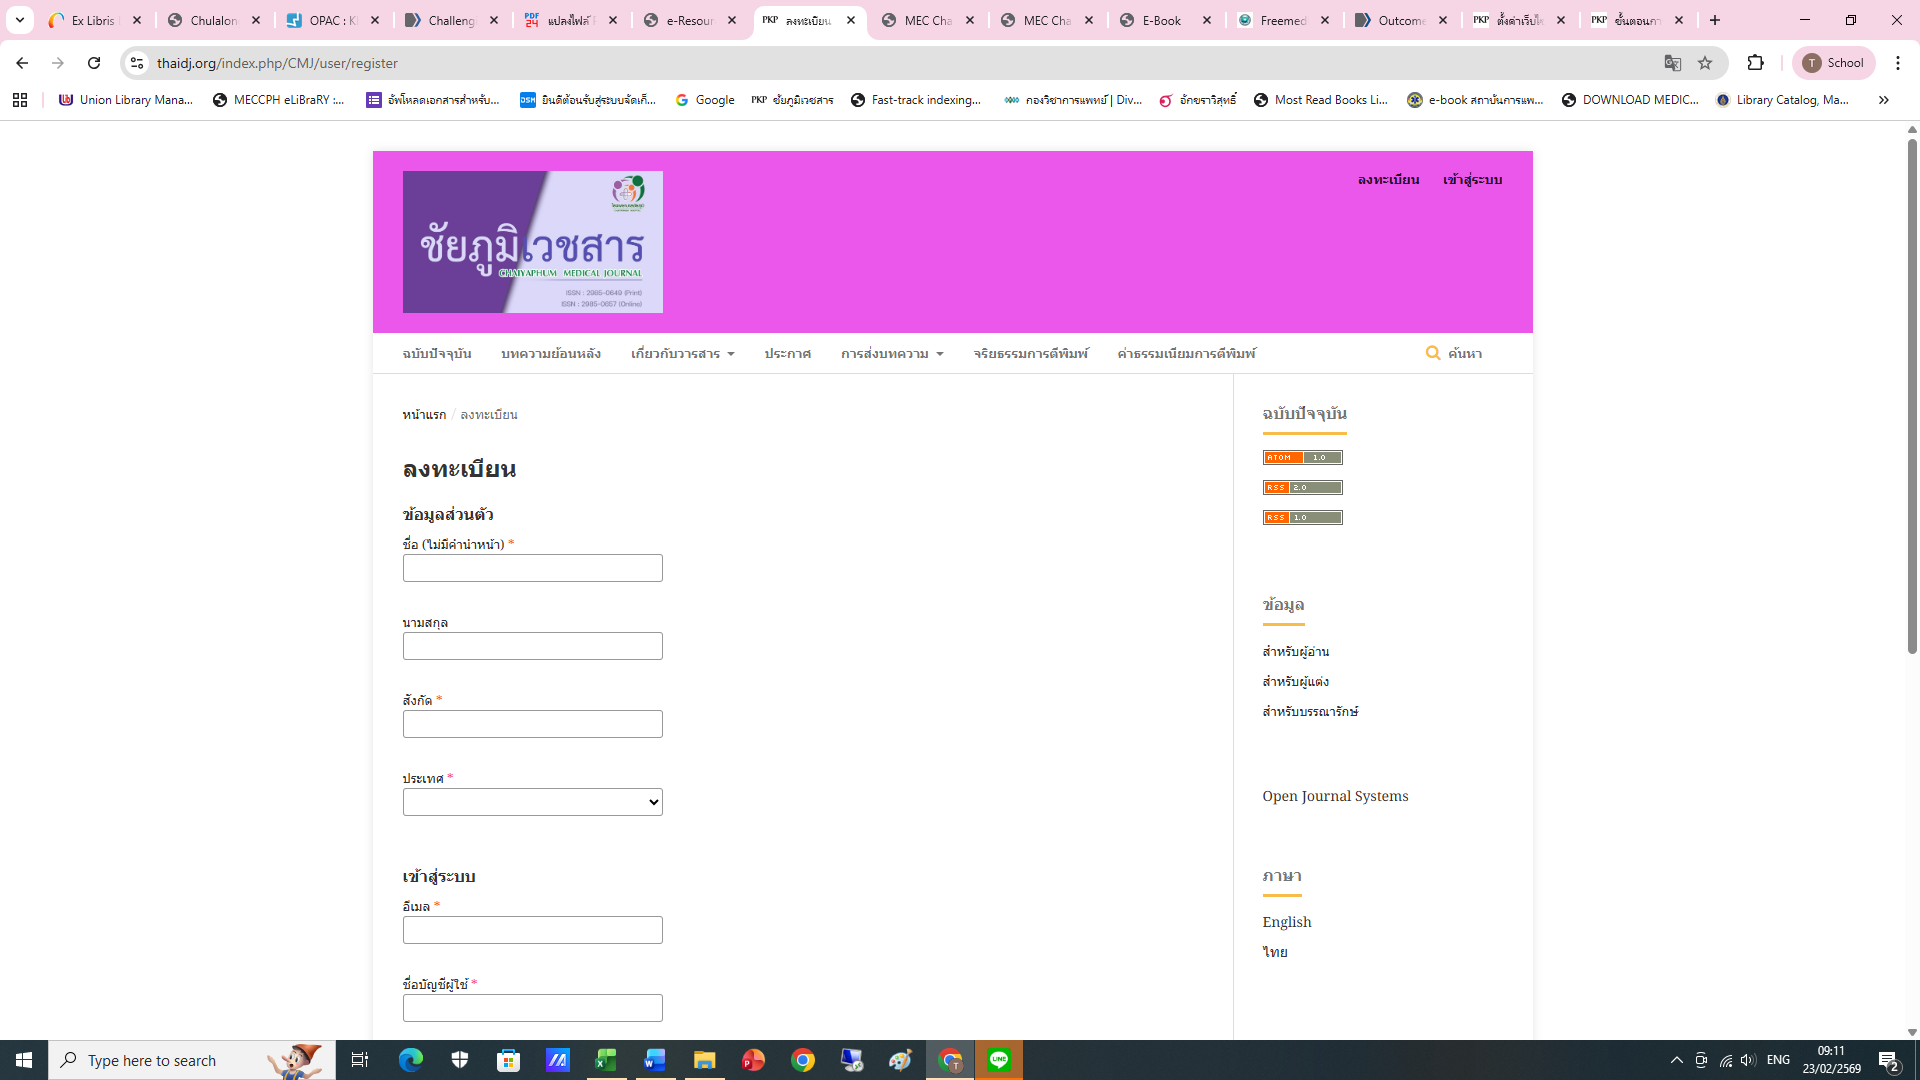Open LINE app from the taskbar
This screenshot has height=1080, width=1920.
point(998,1060)
